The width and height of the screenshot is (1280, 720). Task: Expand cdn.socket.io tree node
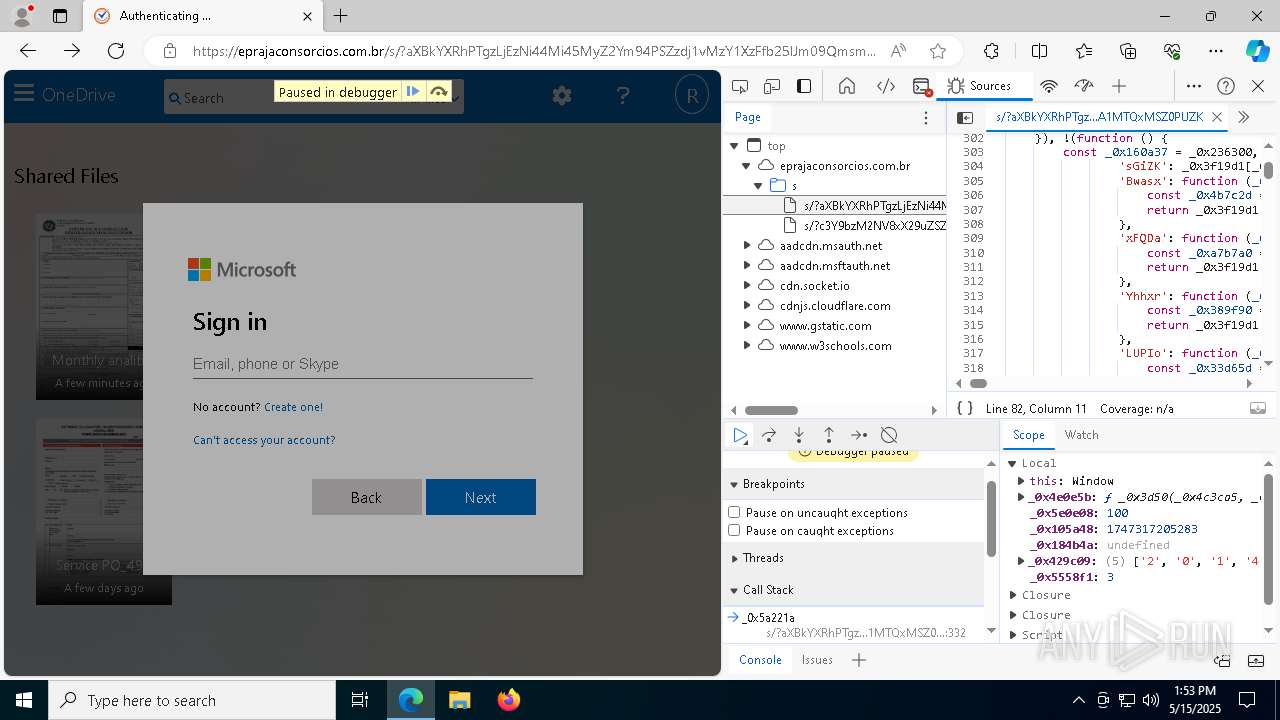point(746,285)
